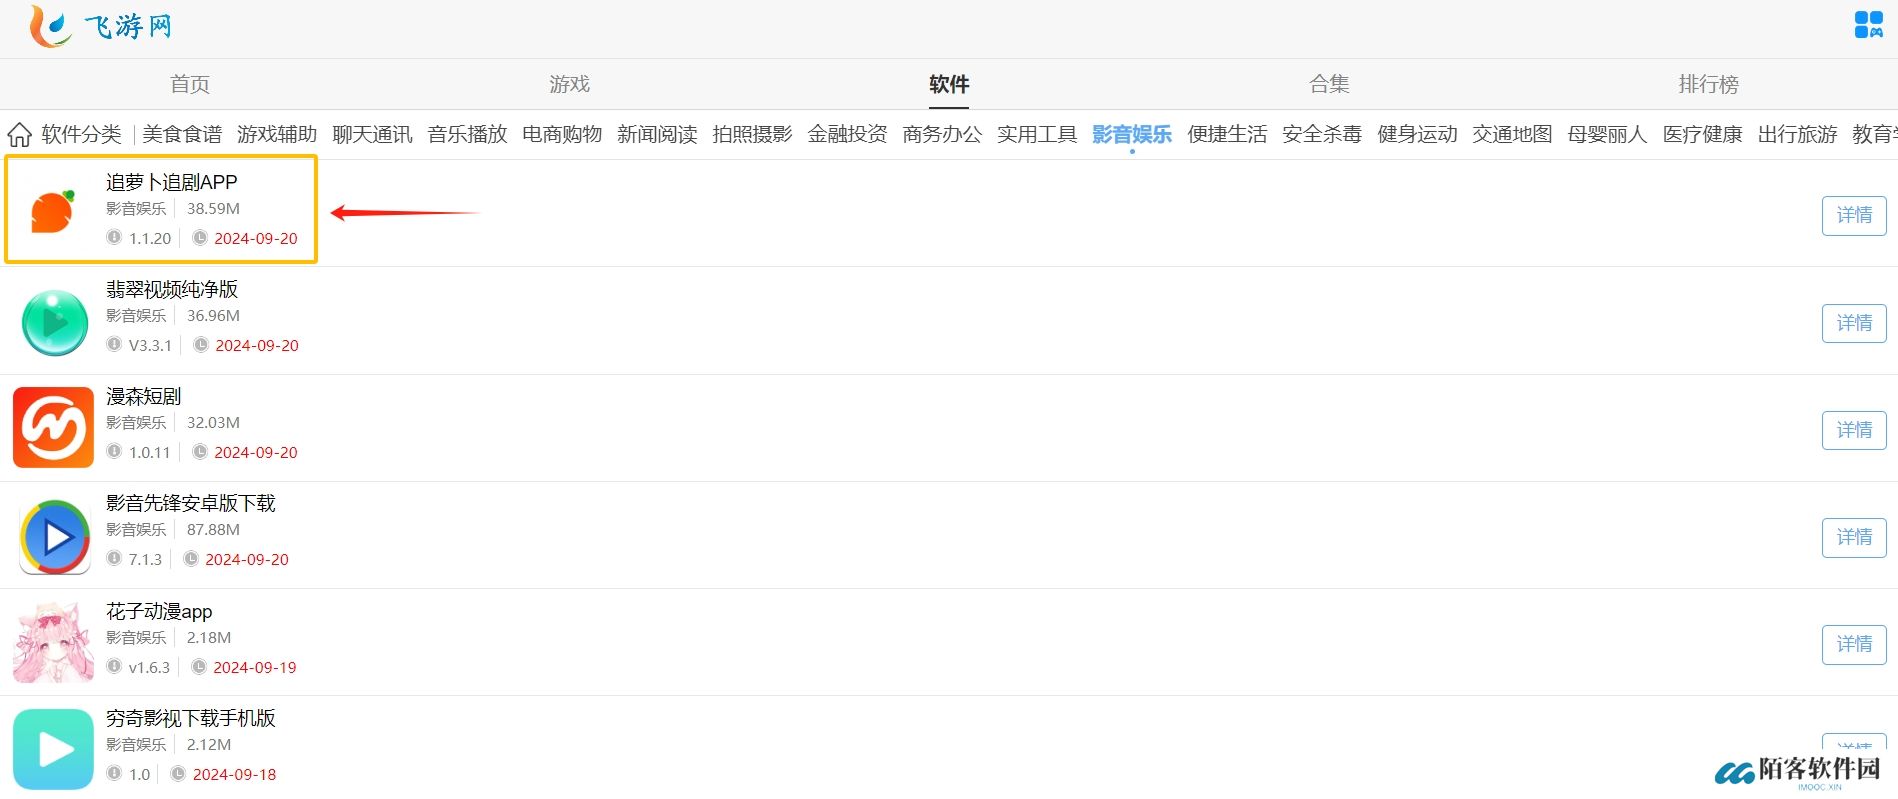Open the blue grid icon at top right
Viewport: 1898px width, 799px height.
[1867, 25]
